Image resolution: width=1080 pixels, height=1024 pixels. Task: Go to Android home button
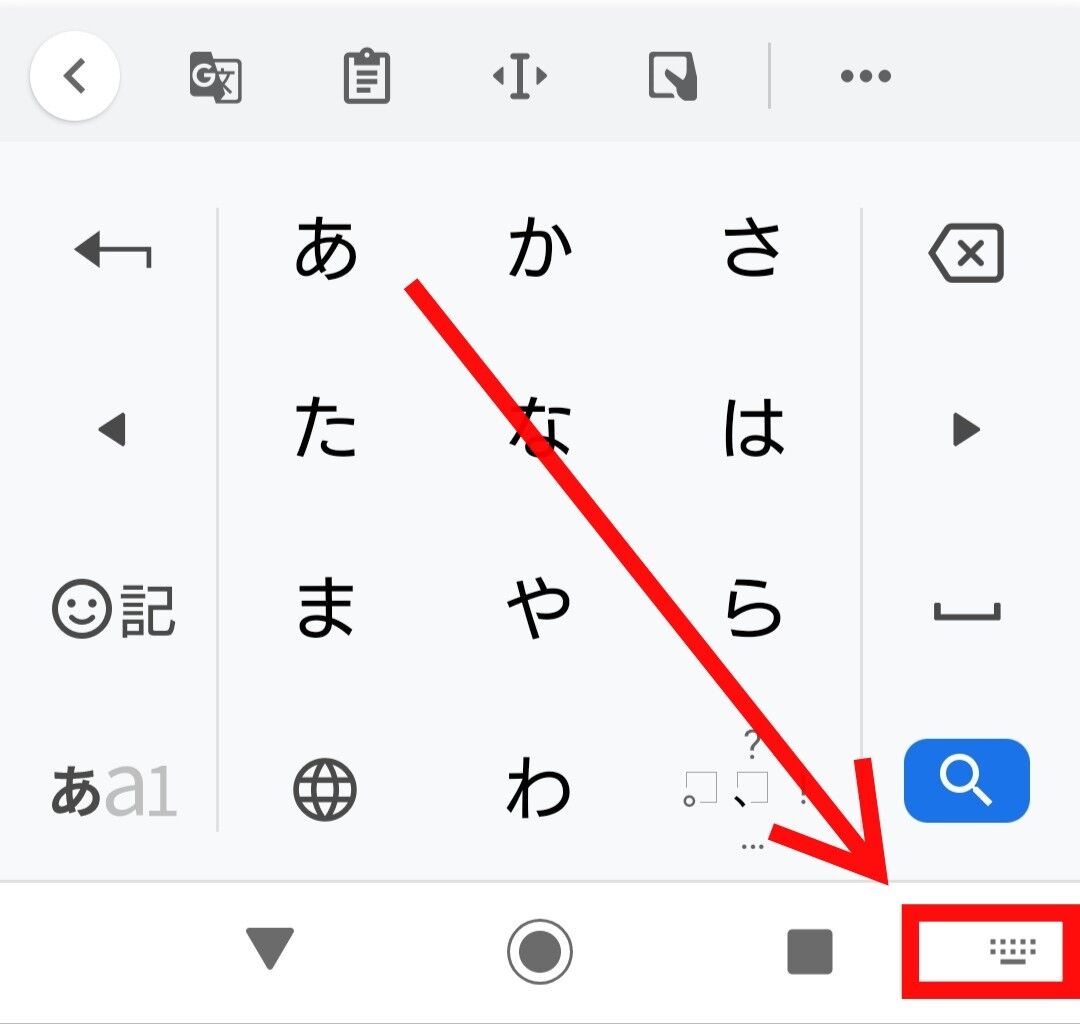[x=539, y=951]
